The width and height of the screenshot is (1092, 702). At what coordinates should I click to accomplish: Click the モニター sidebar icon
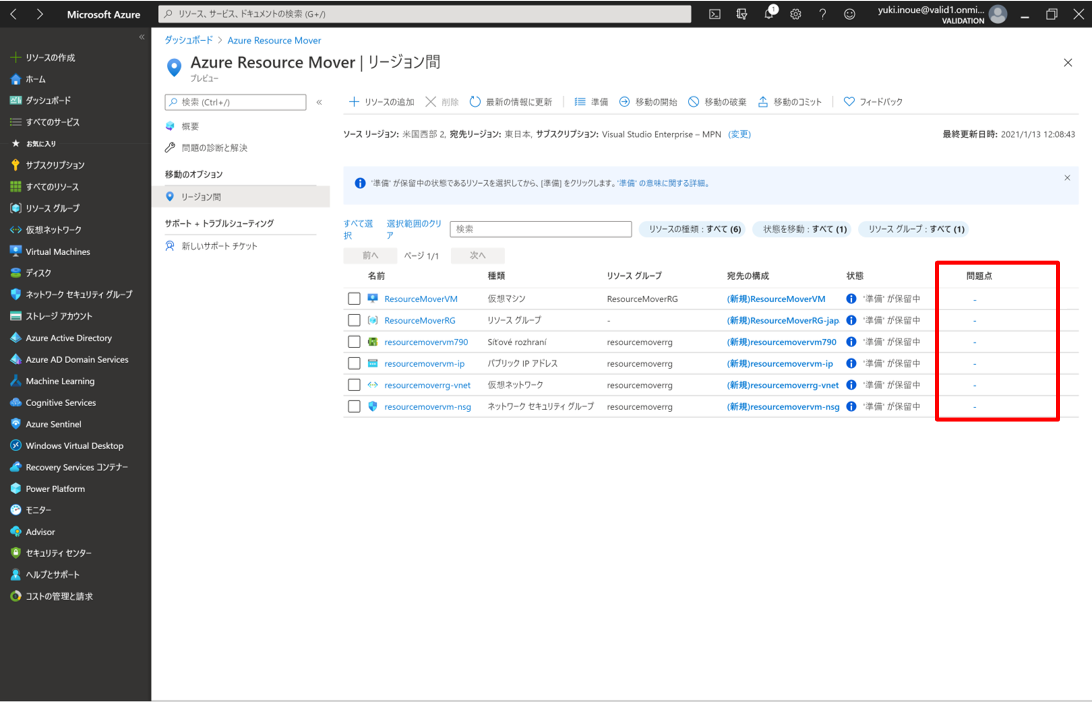point(16,510)
